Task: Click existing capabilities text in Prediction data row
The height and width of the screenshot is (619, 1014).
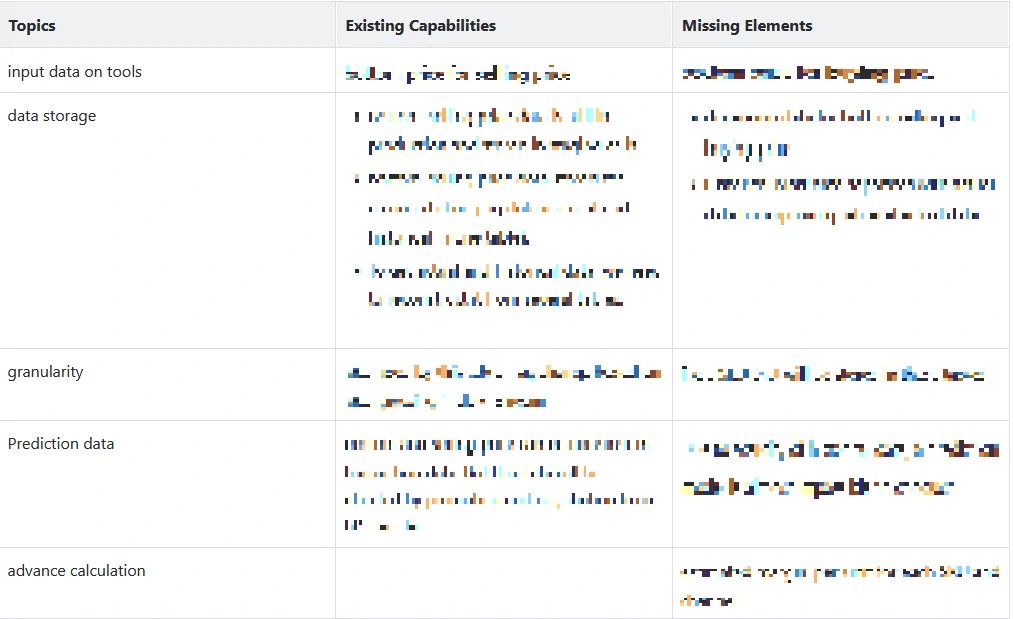Action: [x=499, y=484]
